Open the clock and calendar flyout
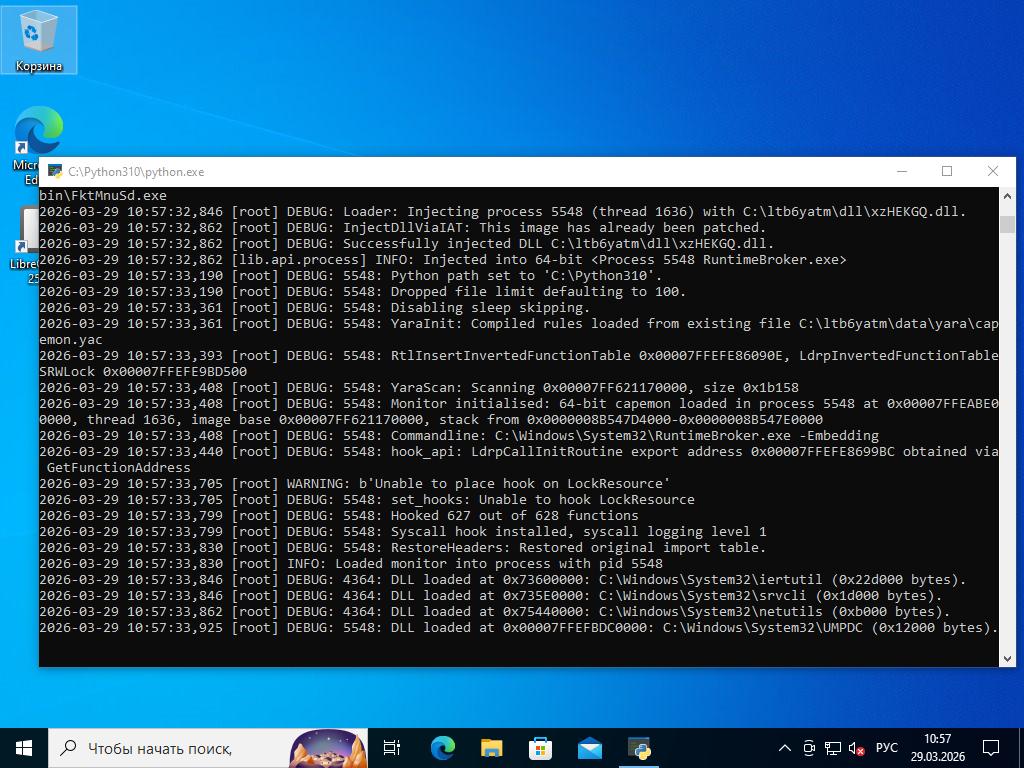Viewport: 1024px width, 768px height. [x=937, y=747]
